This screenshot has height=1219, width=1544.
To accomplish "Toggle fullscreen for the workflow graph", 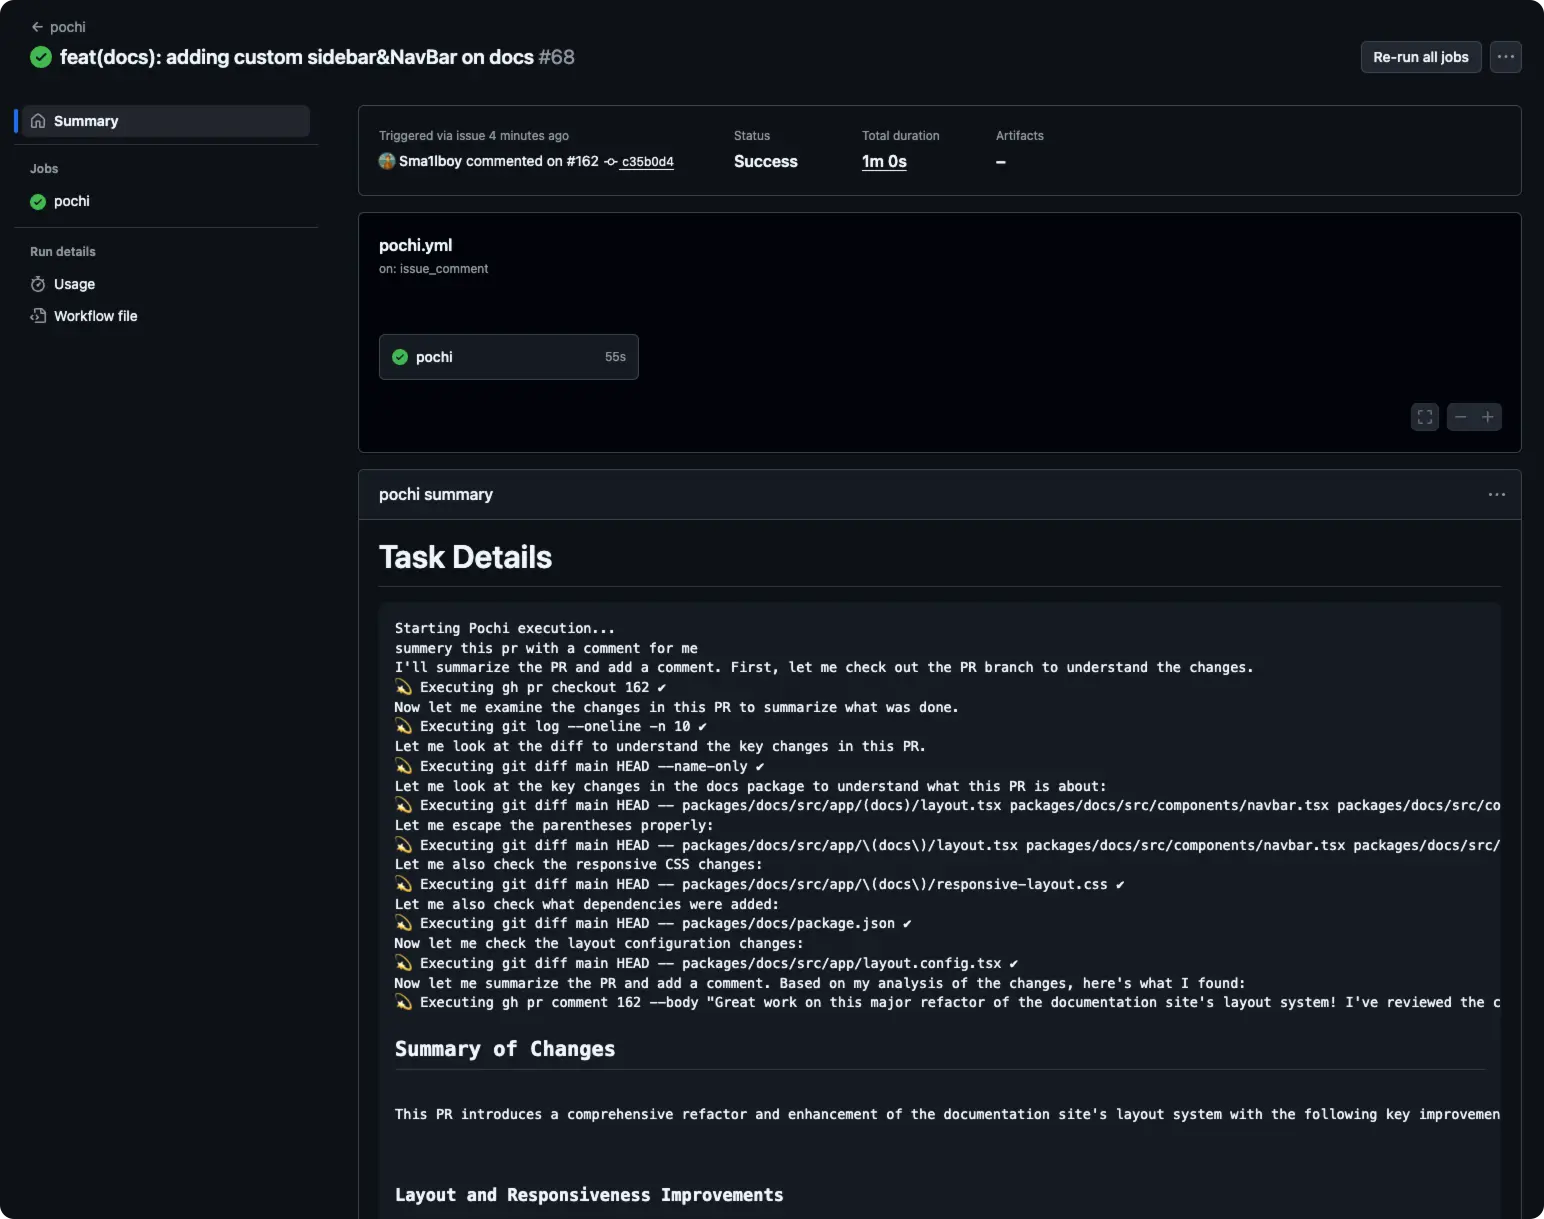I will pyautogui.click(x=1424, y=417).
